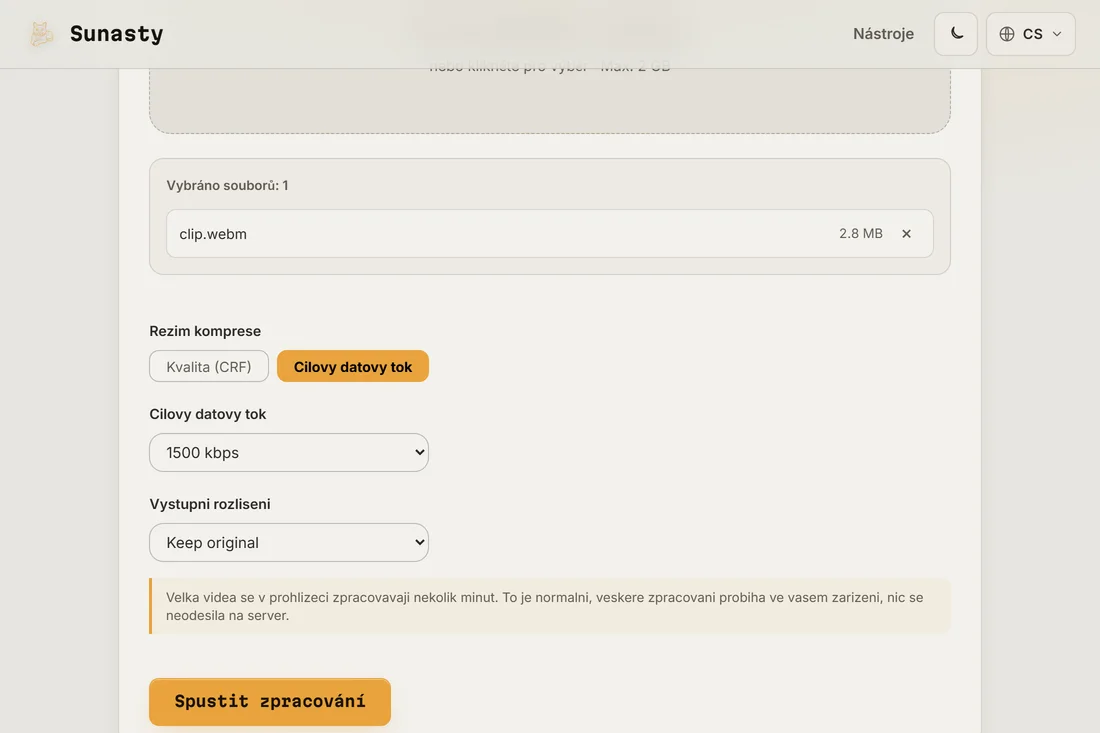
Task: Open the Sunasty home title link
Action: pos(116,34)
